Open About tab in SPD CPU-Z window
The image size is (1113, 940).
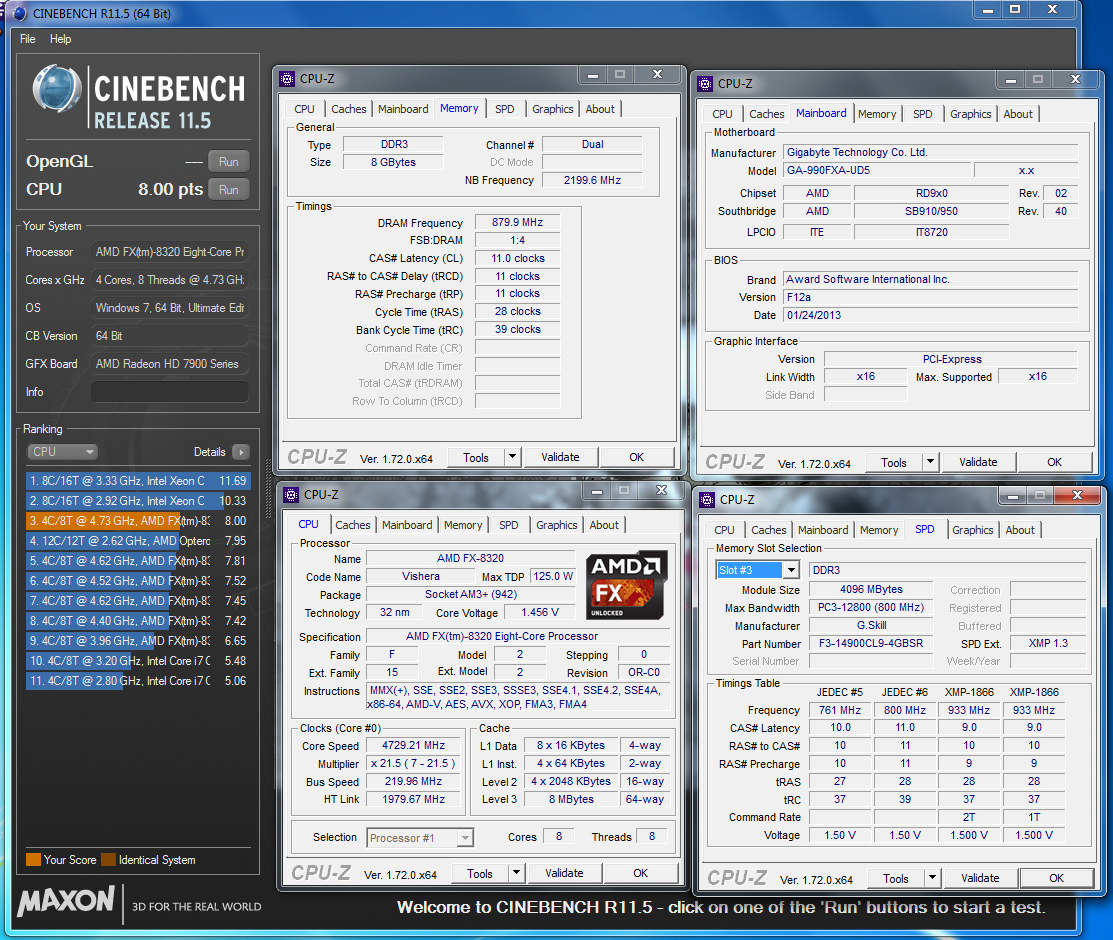1020,530
